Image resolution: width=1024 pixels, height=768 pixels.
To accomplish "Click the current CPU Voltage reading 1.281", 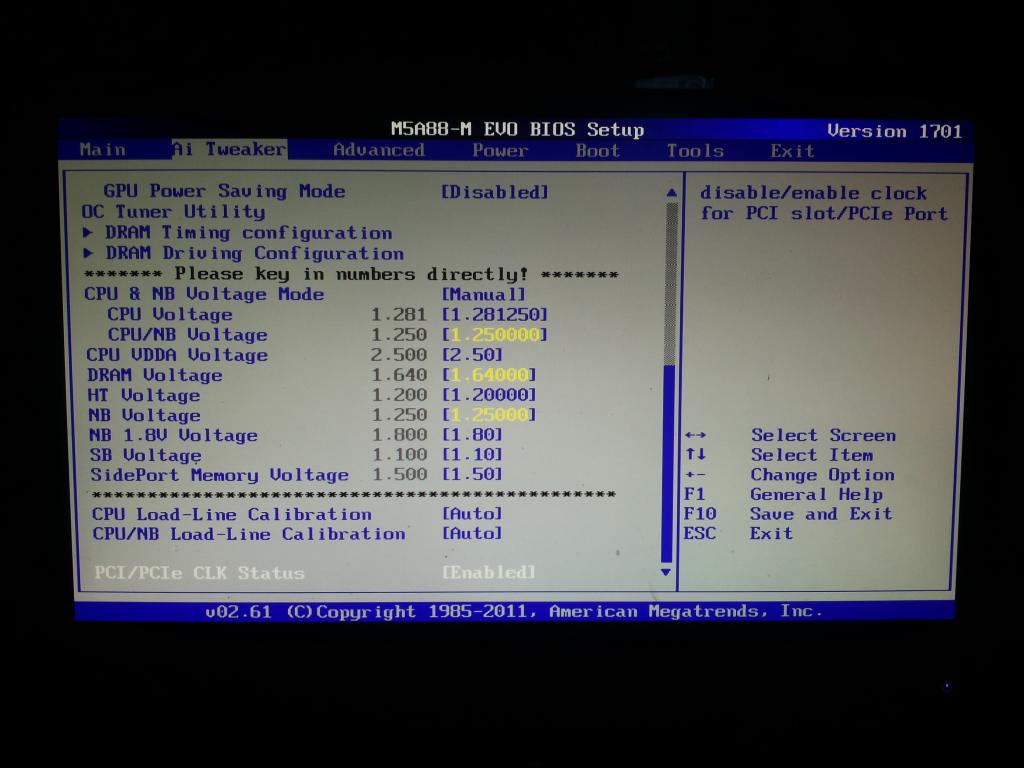I will click(398, 315).
